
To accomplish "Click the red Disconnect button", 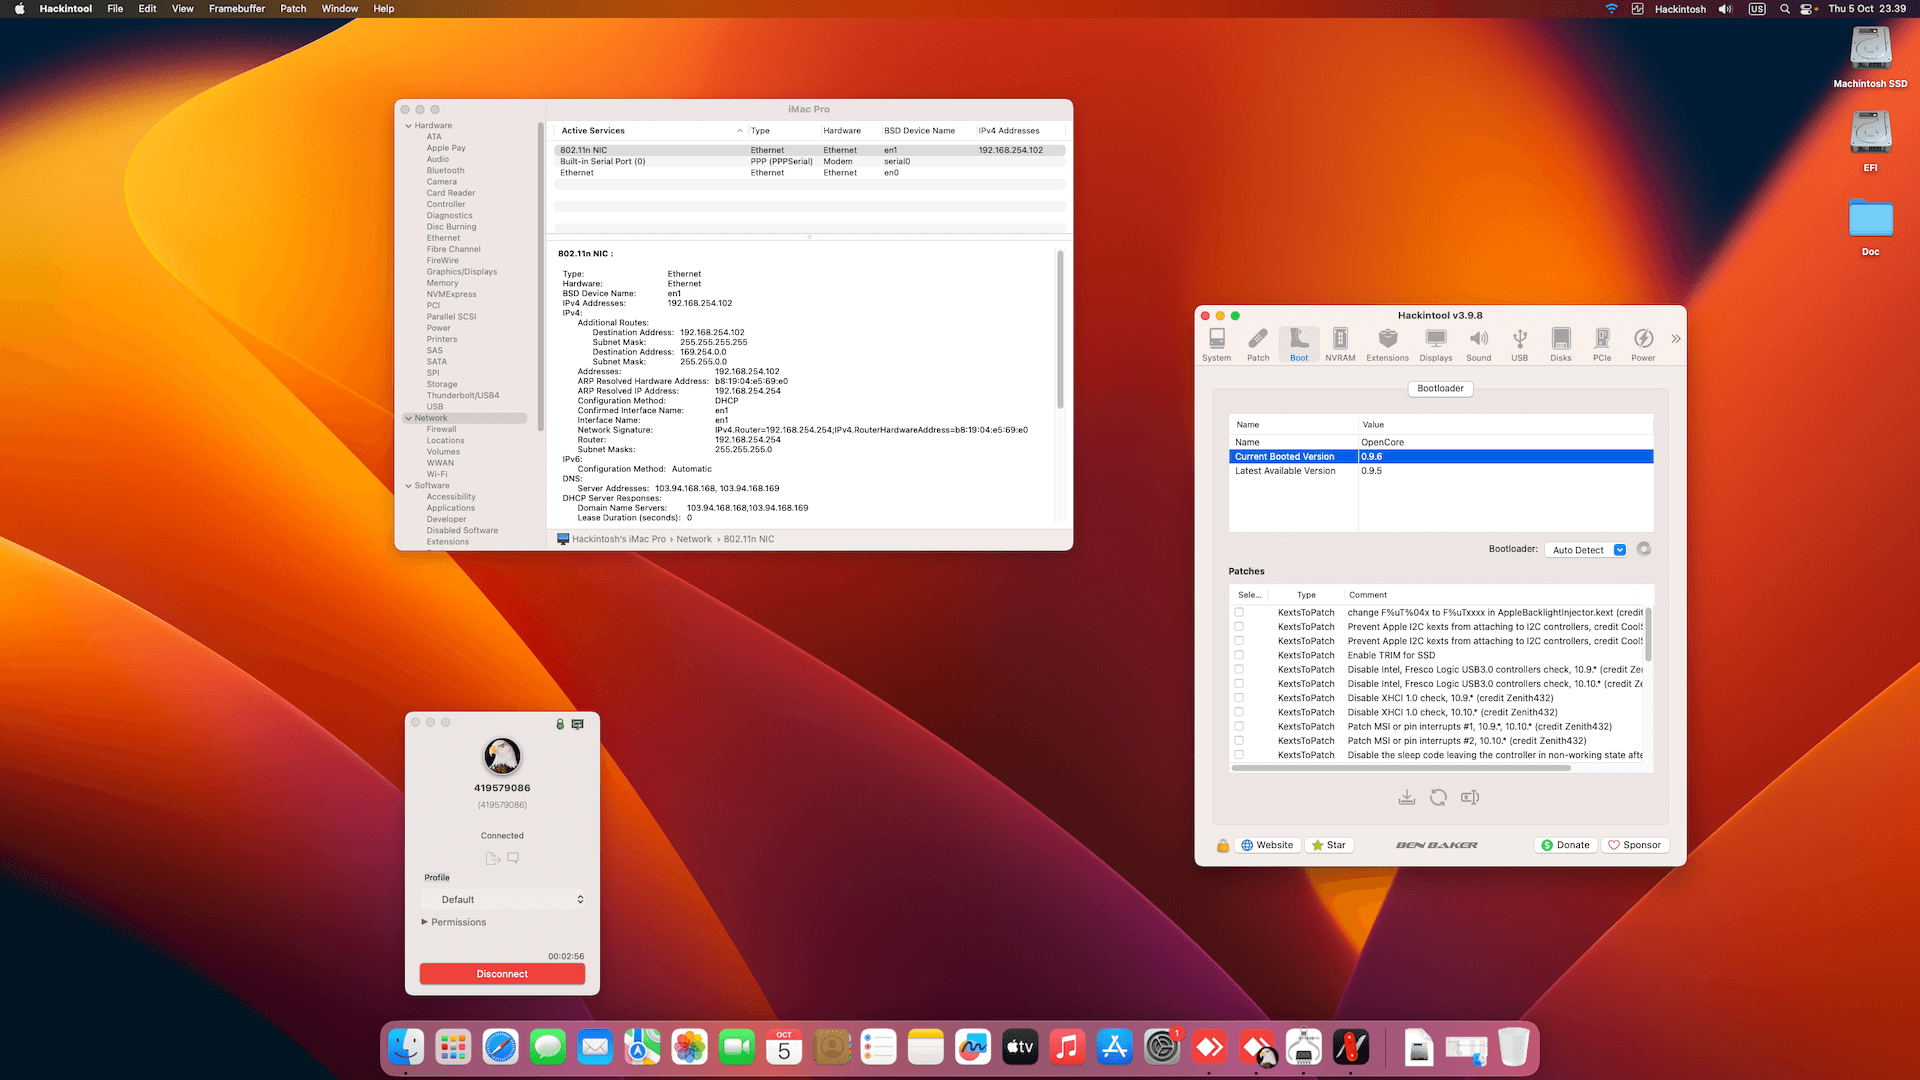I will pos(502,974).
